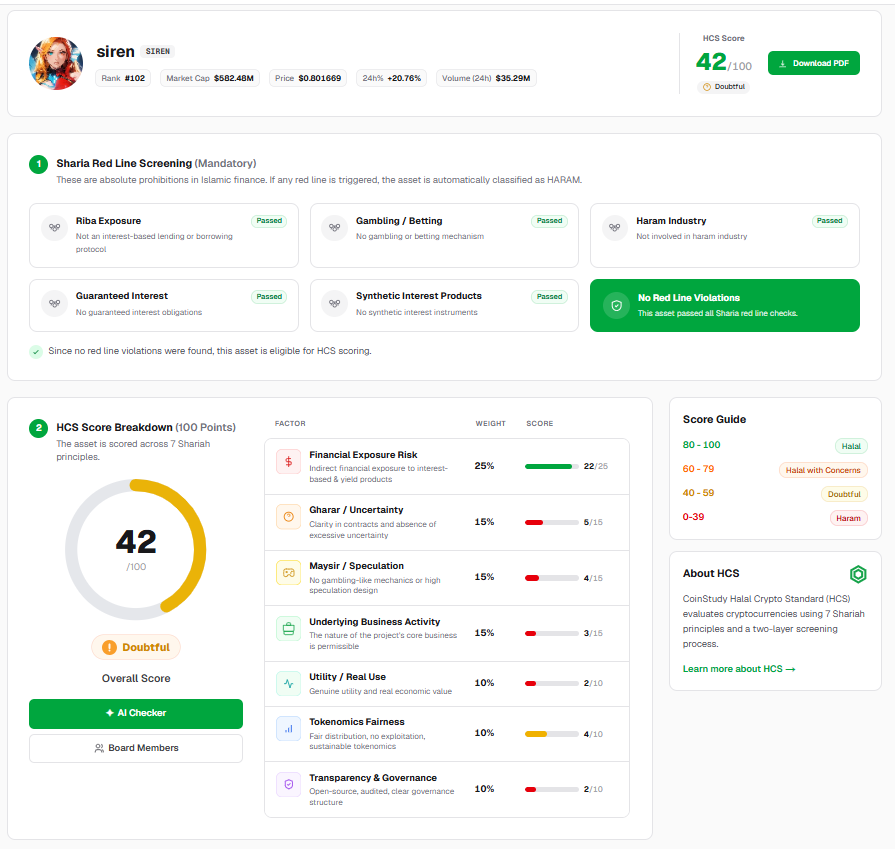Click the Doubtful tag in Score Guide
This screenshot has width=895, height=849.
pyautogui.click(x=844, y=494)
